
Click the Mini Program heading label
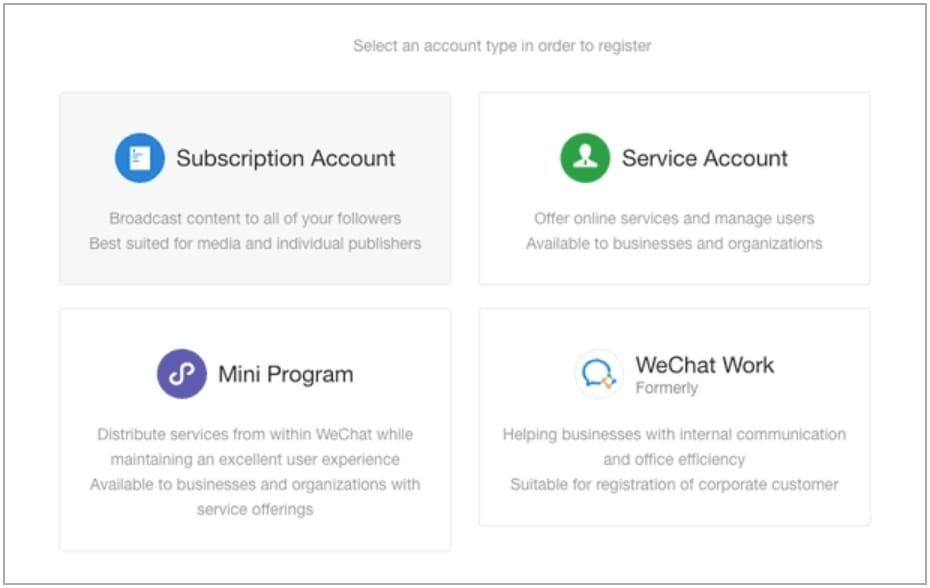pyautogui.click(x=286, y=373)
